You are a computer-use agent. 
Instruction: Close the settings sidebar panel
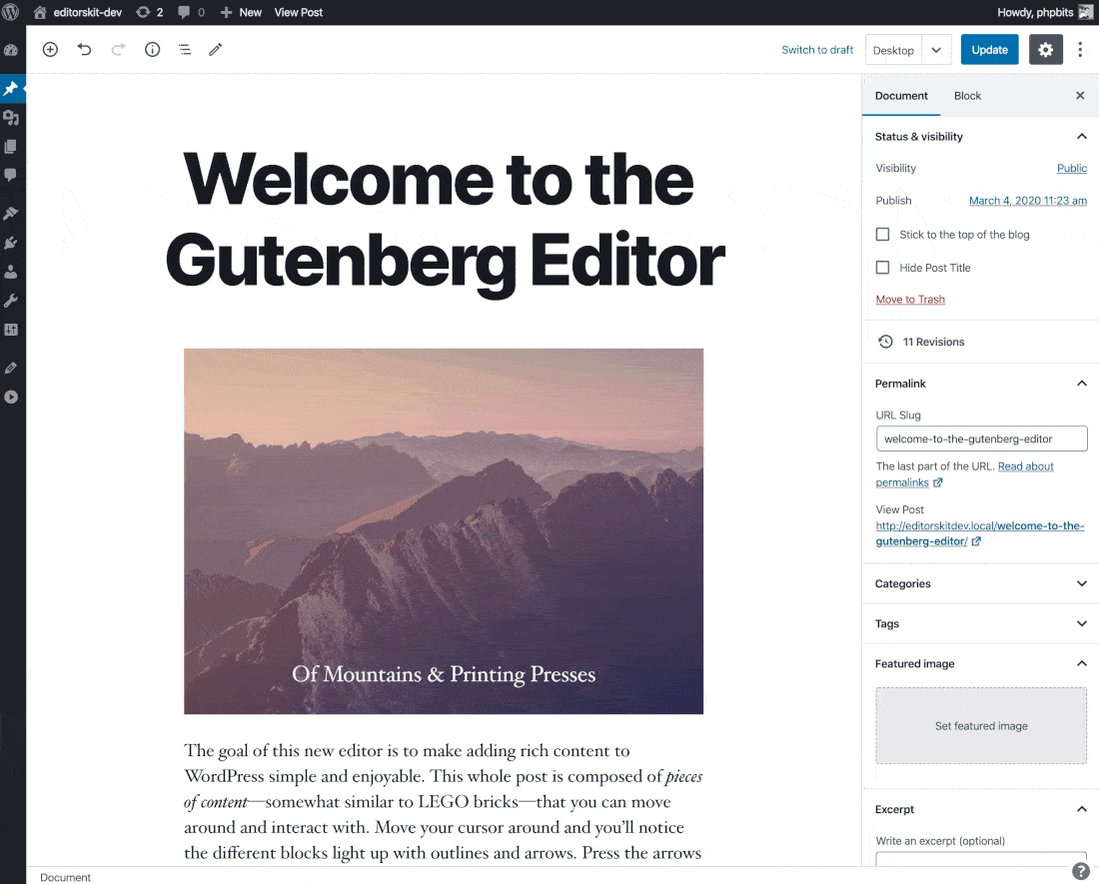click(x=1079, y=95)
